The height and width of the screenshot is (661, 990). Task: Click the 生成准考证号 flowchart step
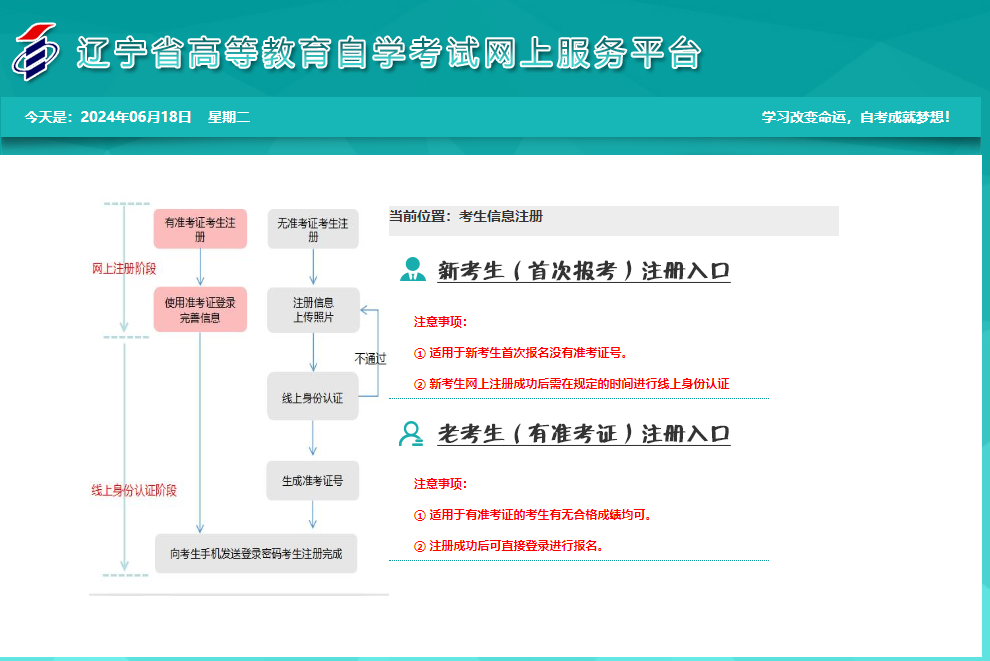(313, 480)
